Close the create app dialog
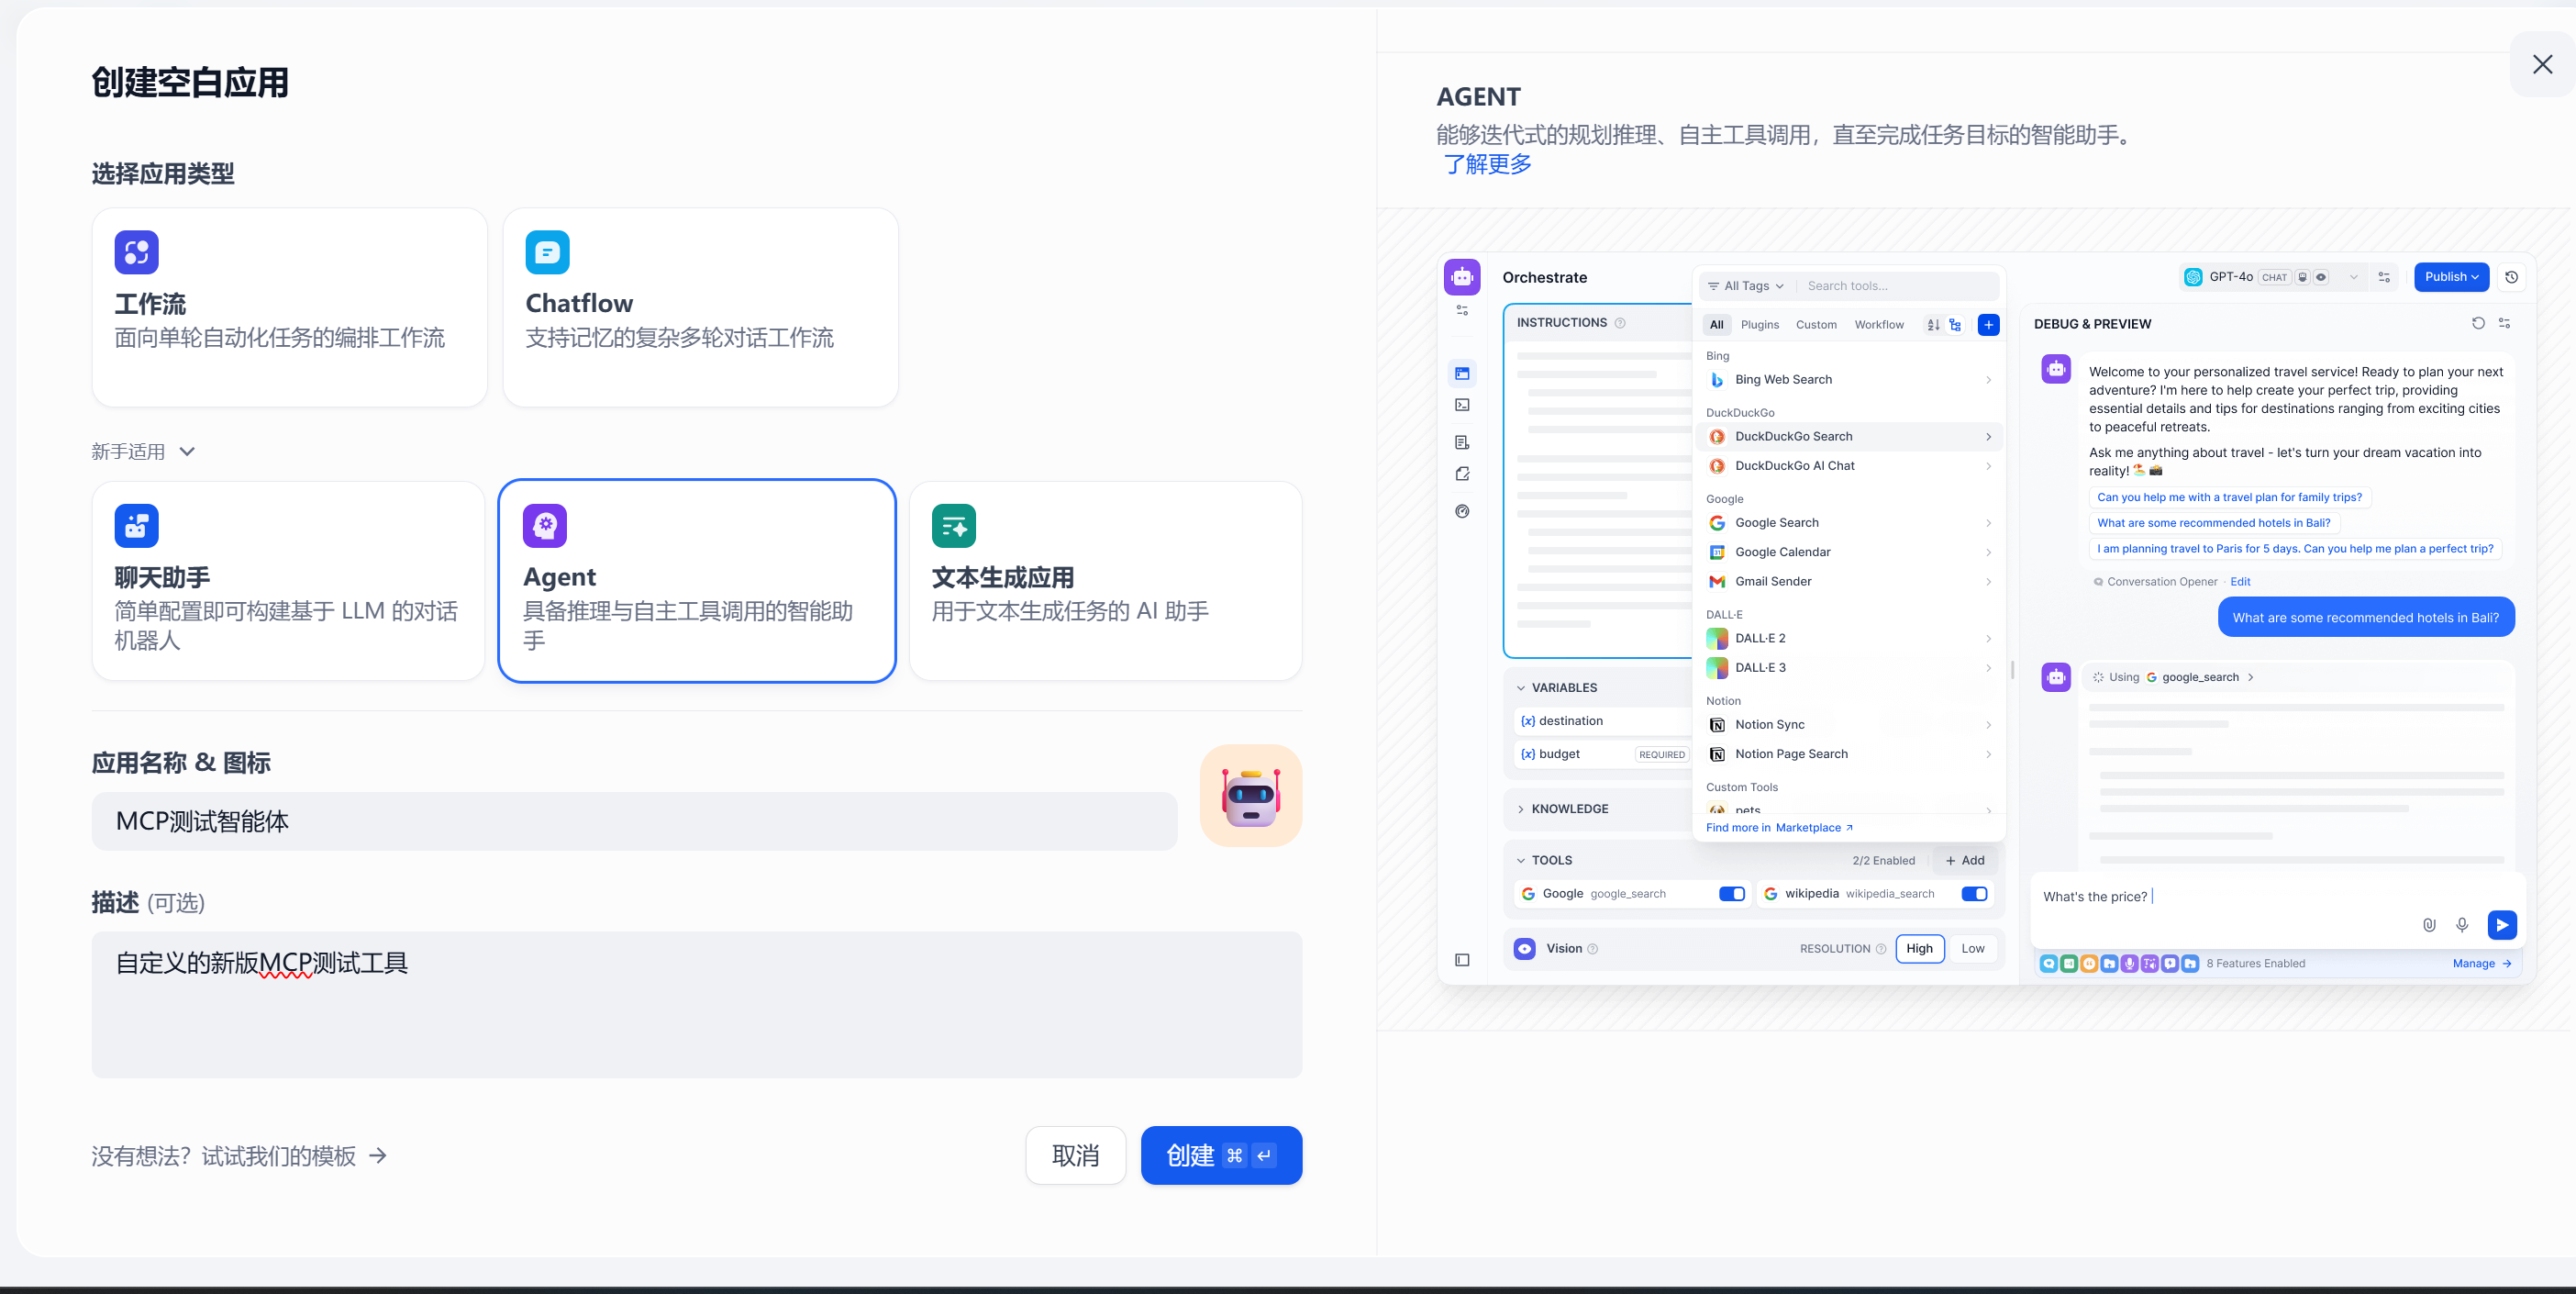Image resolution: width=2576 pixels, height=1294 pixels. point(2542,65)
